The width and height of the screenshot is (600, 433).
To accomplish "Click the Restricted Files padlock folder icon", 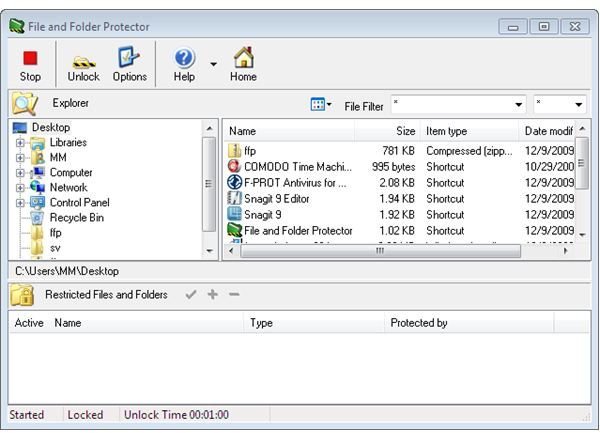I will [x=22, y=295].
